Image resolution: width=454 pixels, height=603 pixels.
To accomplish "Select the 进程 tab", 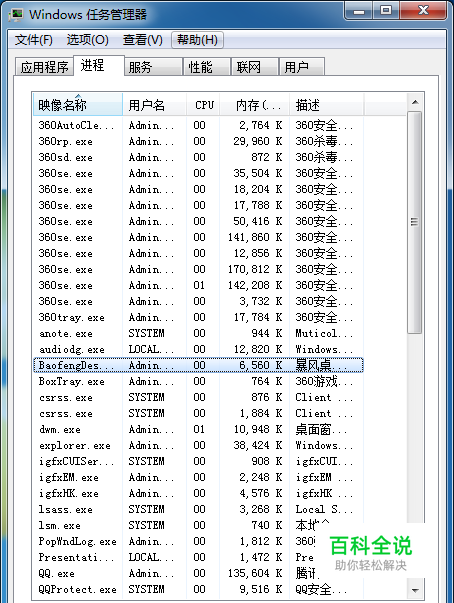I will tap(99, 65).
